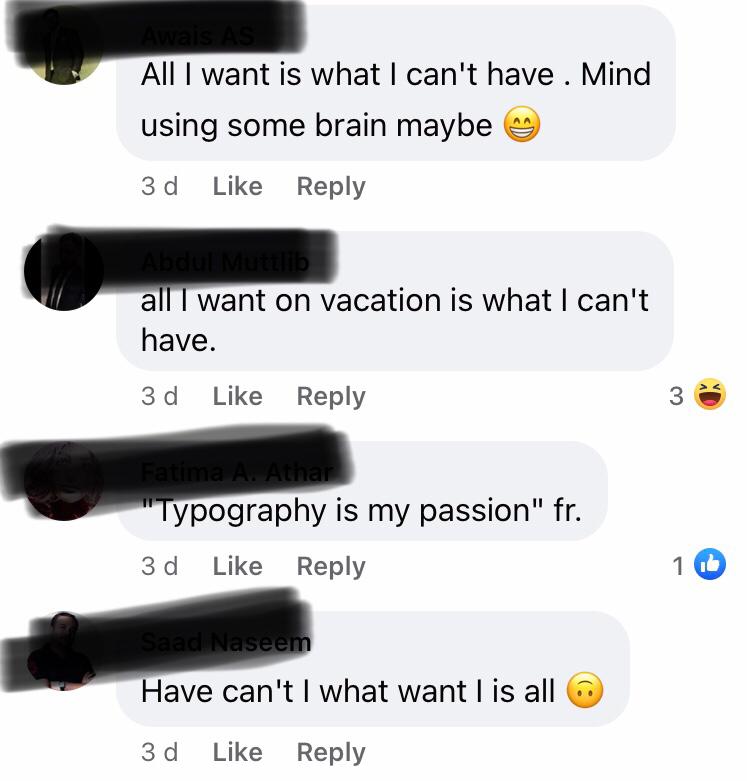Reply to the 'Mind using some brain' comment

click(331, 187)
